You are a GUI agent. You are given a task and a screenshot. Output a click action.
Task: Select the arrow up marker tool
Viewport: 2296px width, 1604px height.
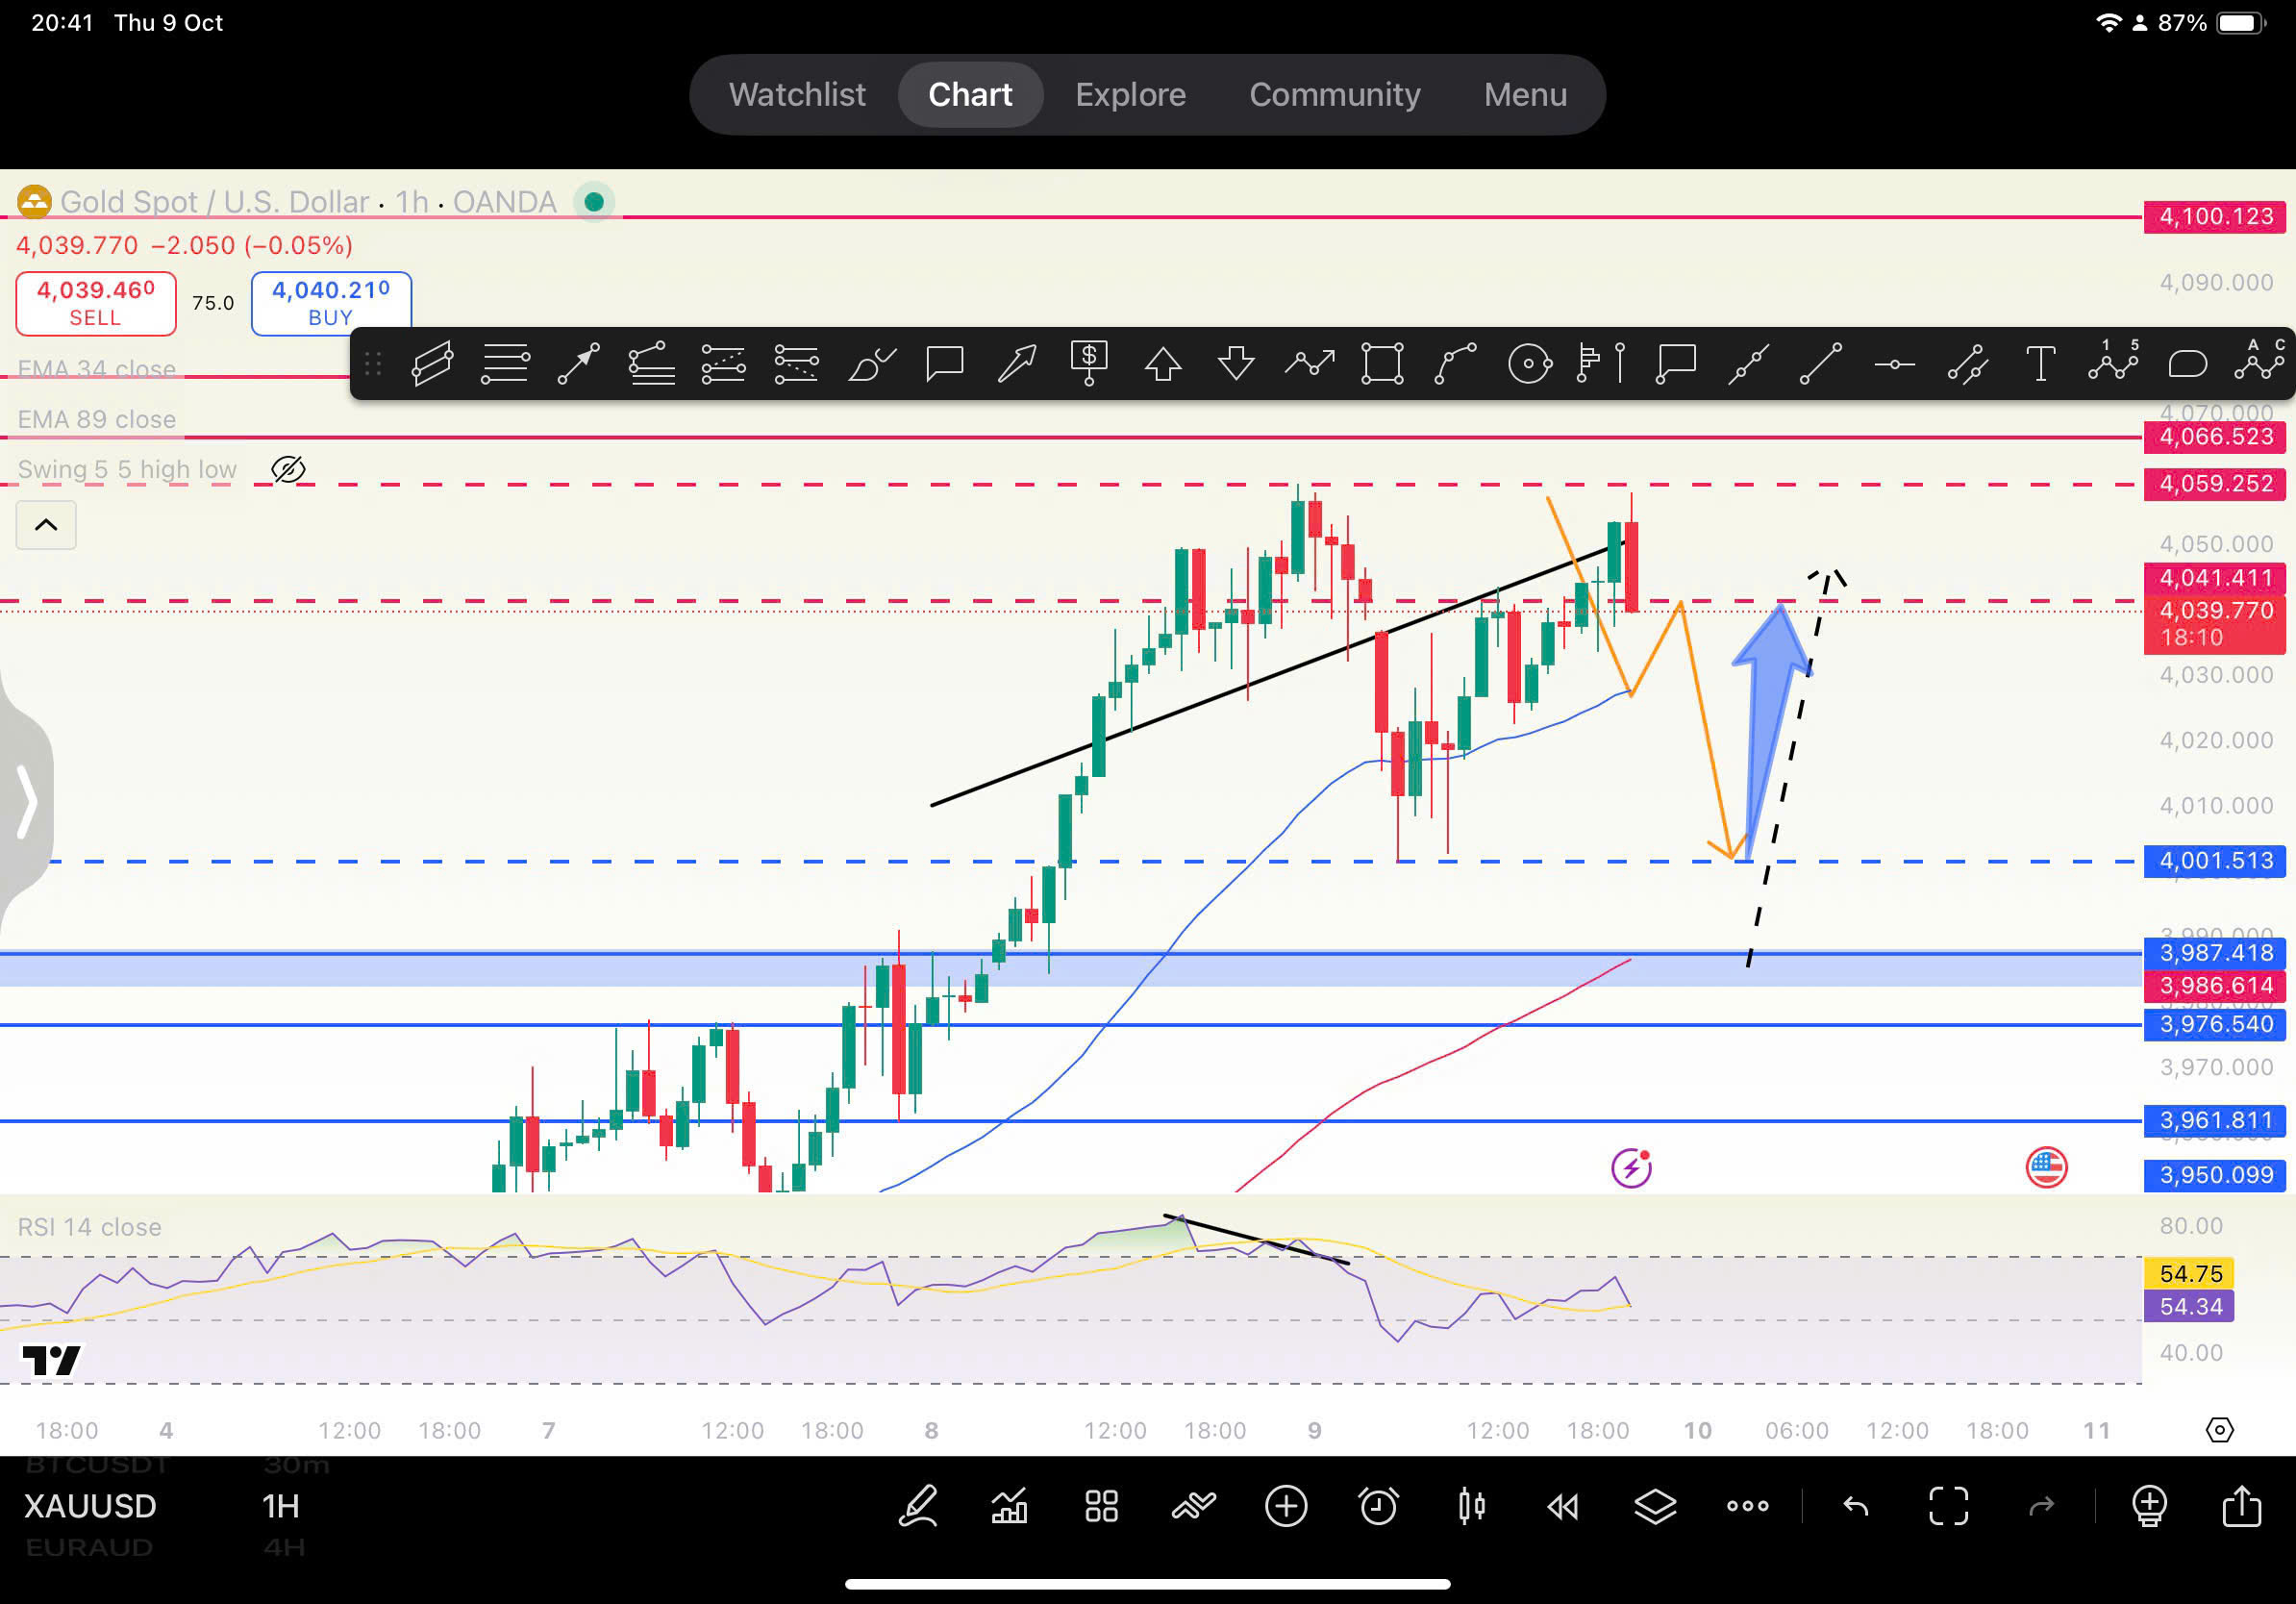pos(1163,364)
